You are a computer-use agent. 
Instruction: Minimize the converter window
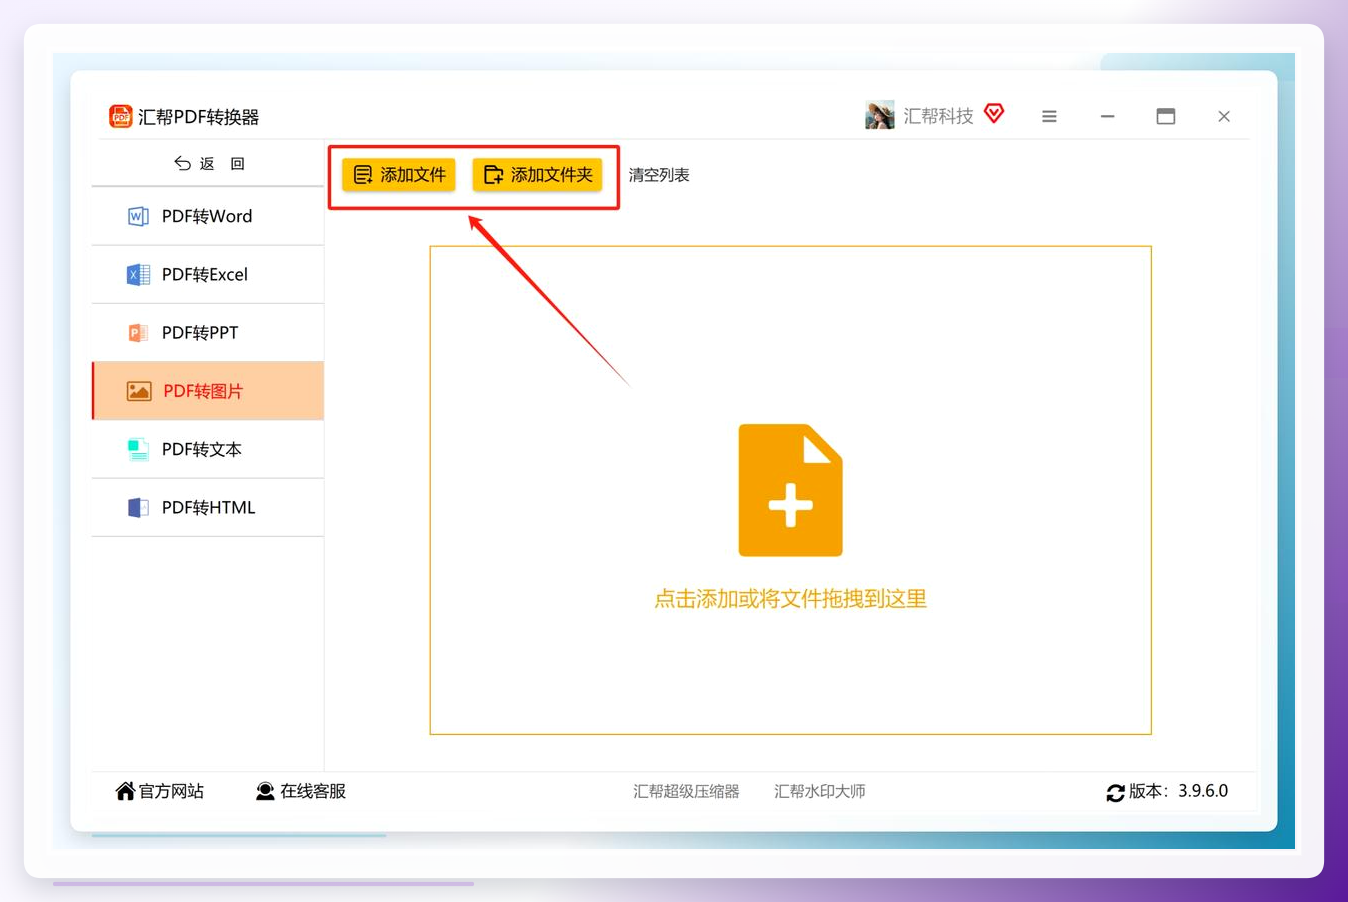pyautogui.click(x=1107, y=116)
